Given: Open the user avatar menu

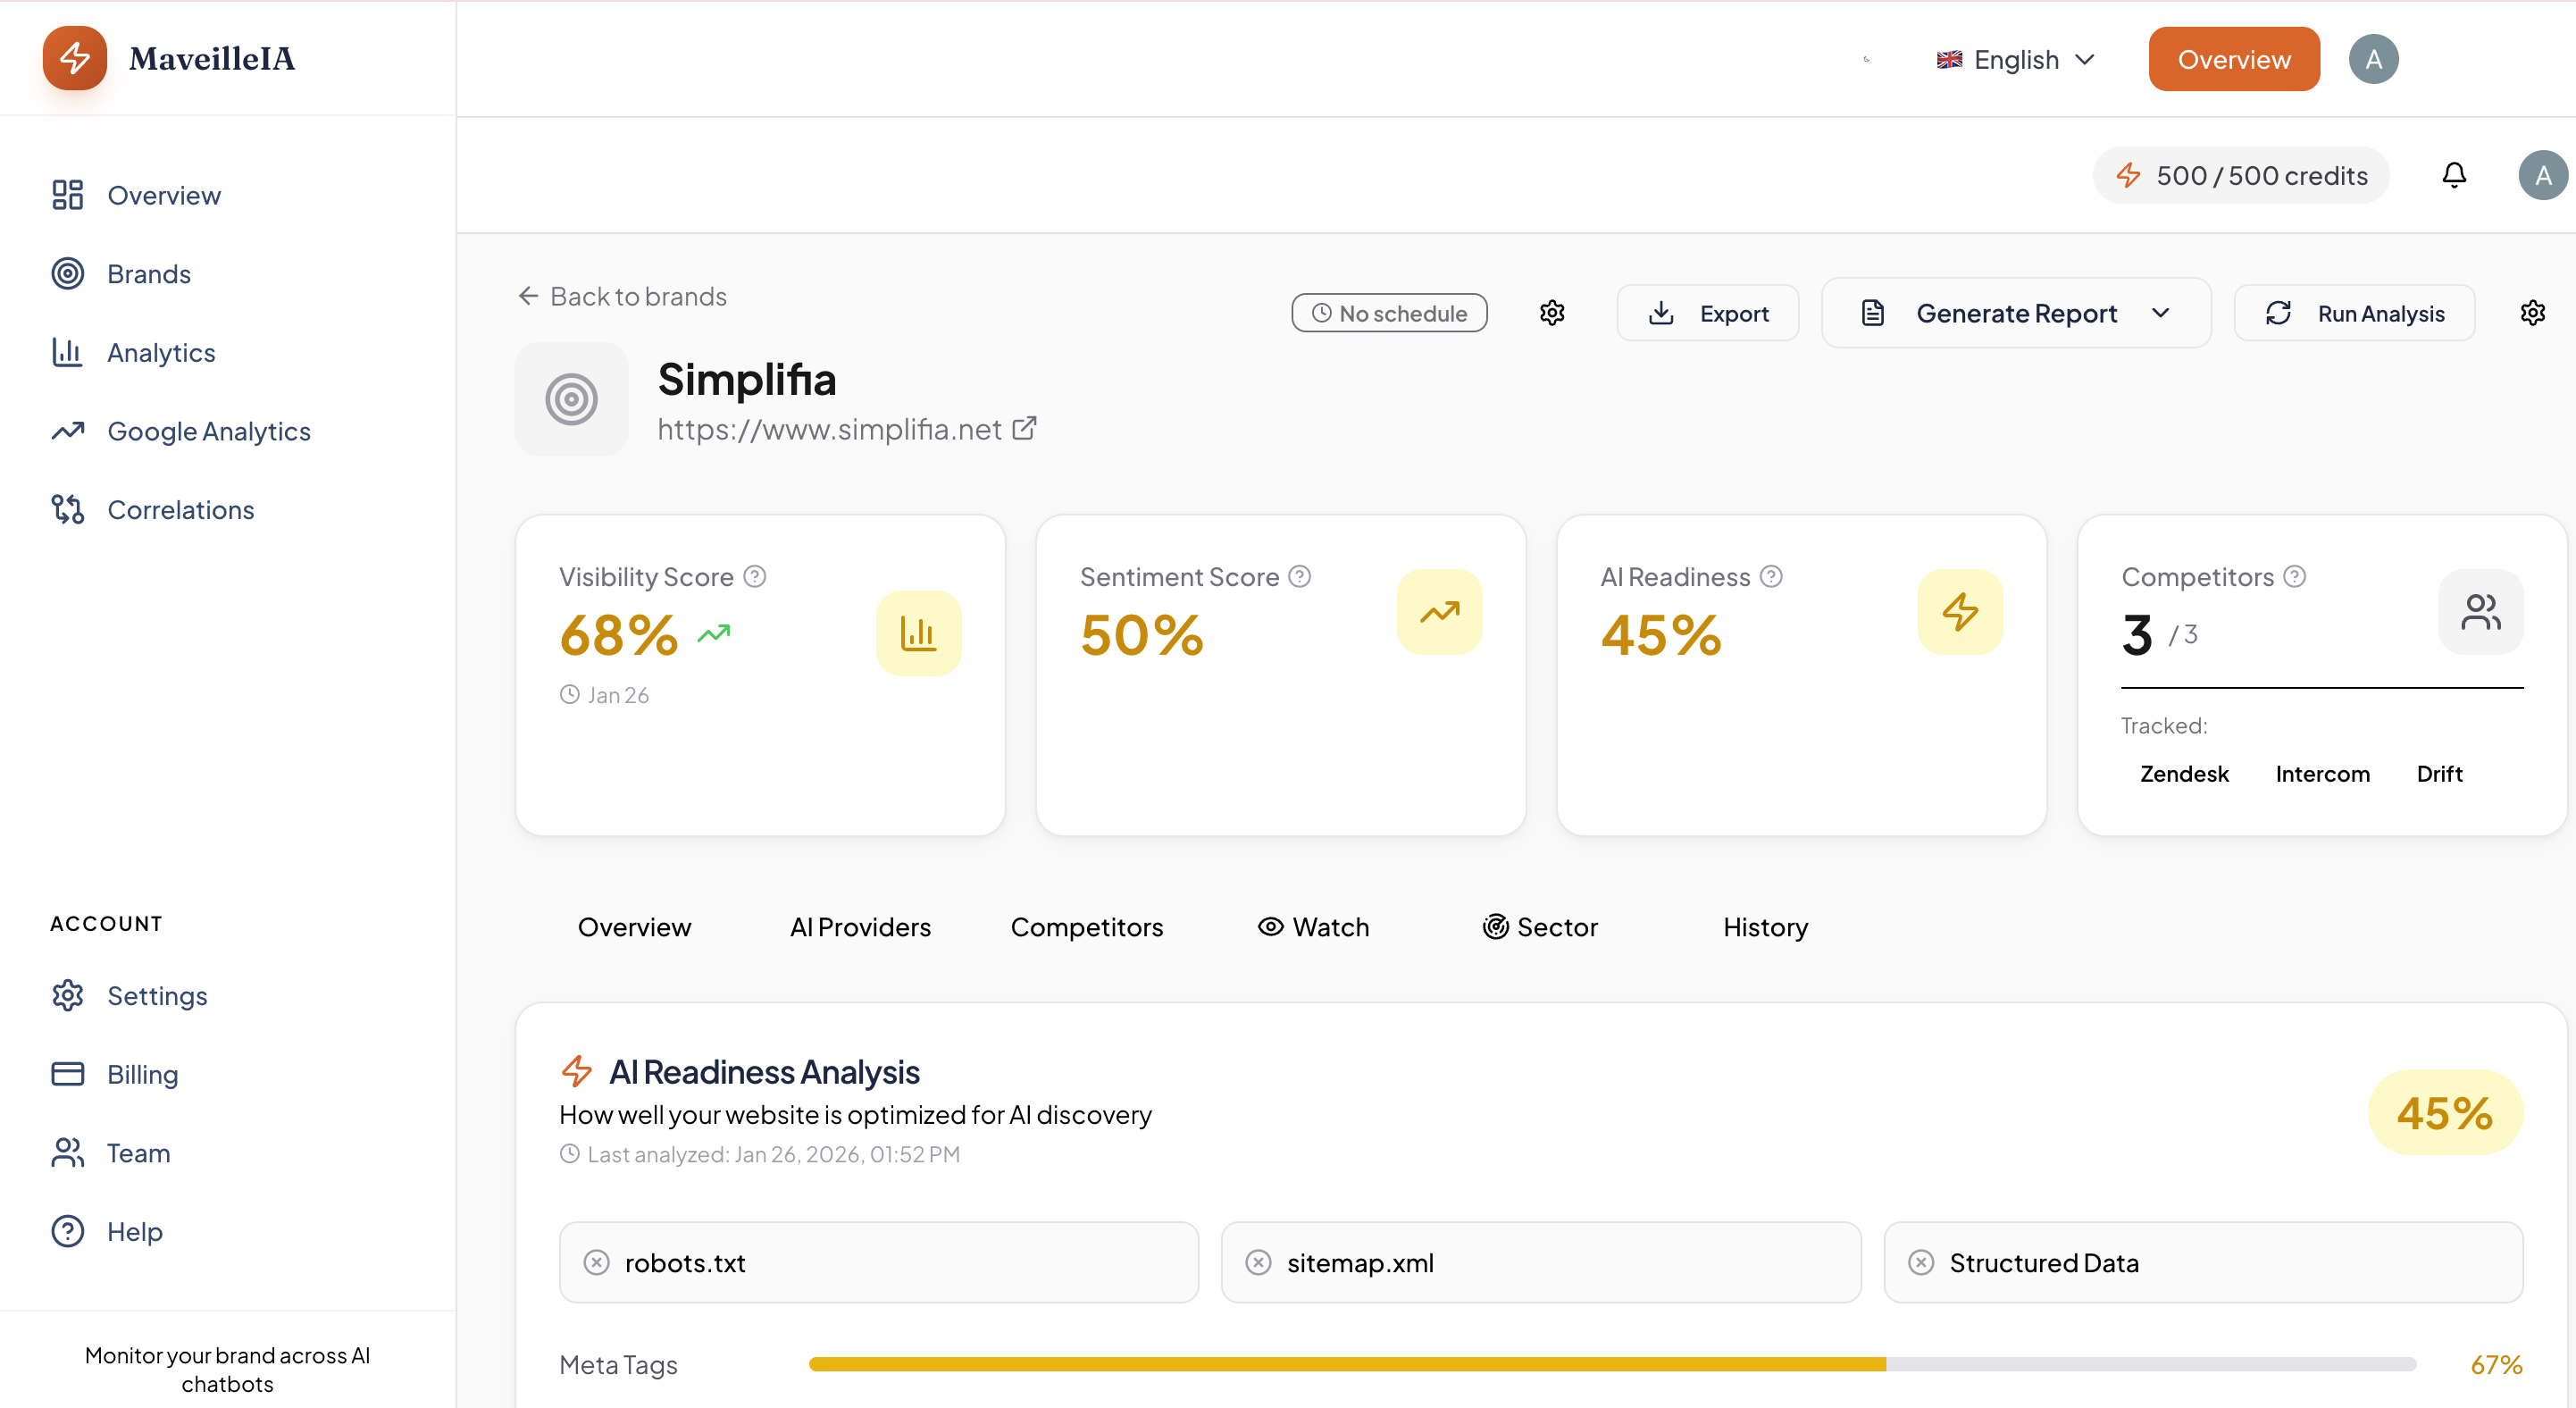Looking at the screenshot, I should point(2374,58).
